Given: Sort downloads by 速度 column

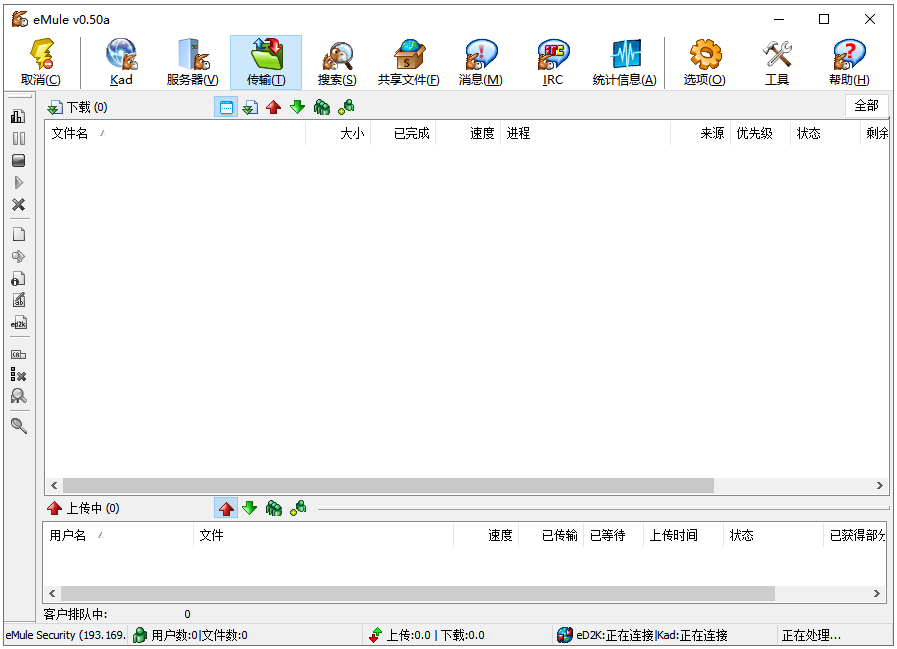Looking at the screenshot, I should 468,133.
